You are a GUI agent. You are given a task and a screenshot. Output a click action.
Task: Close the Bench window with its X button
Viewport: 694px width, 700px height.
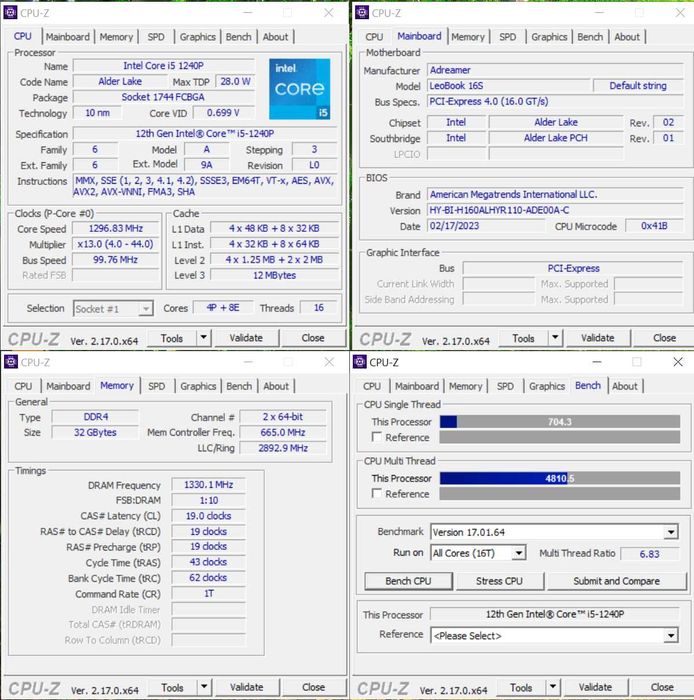coord(677,362)
